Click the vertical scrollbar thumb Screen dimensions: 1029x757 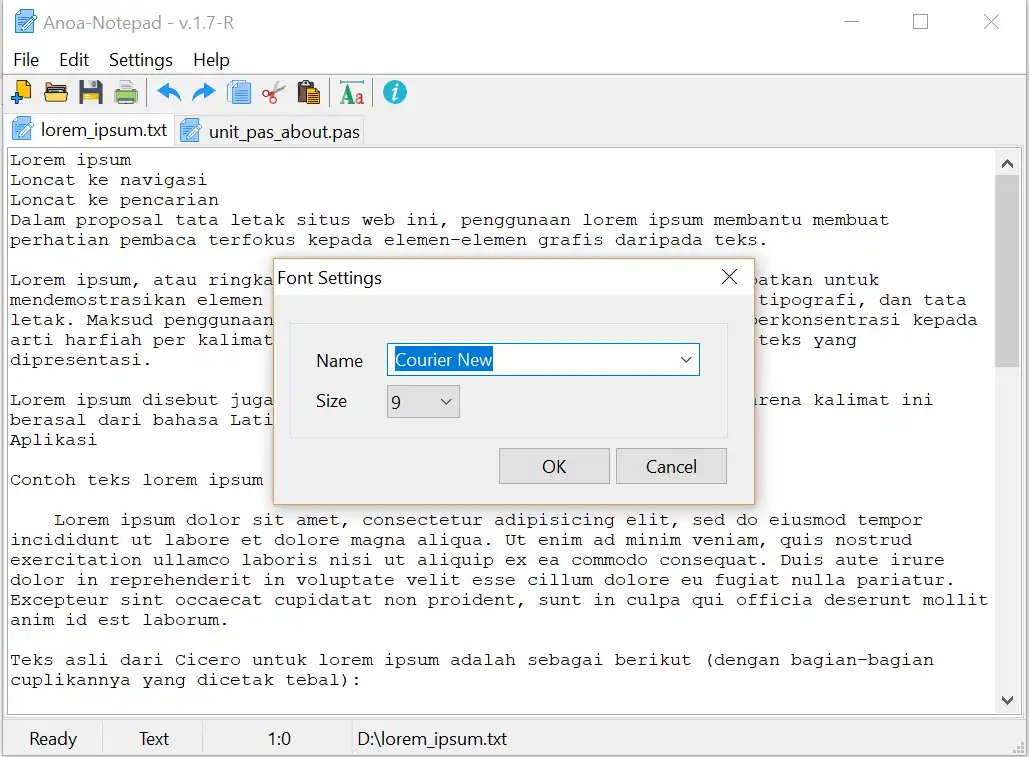tap(1007, 271)
